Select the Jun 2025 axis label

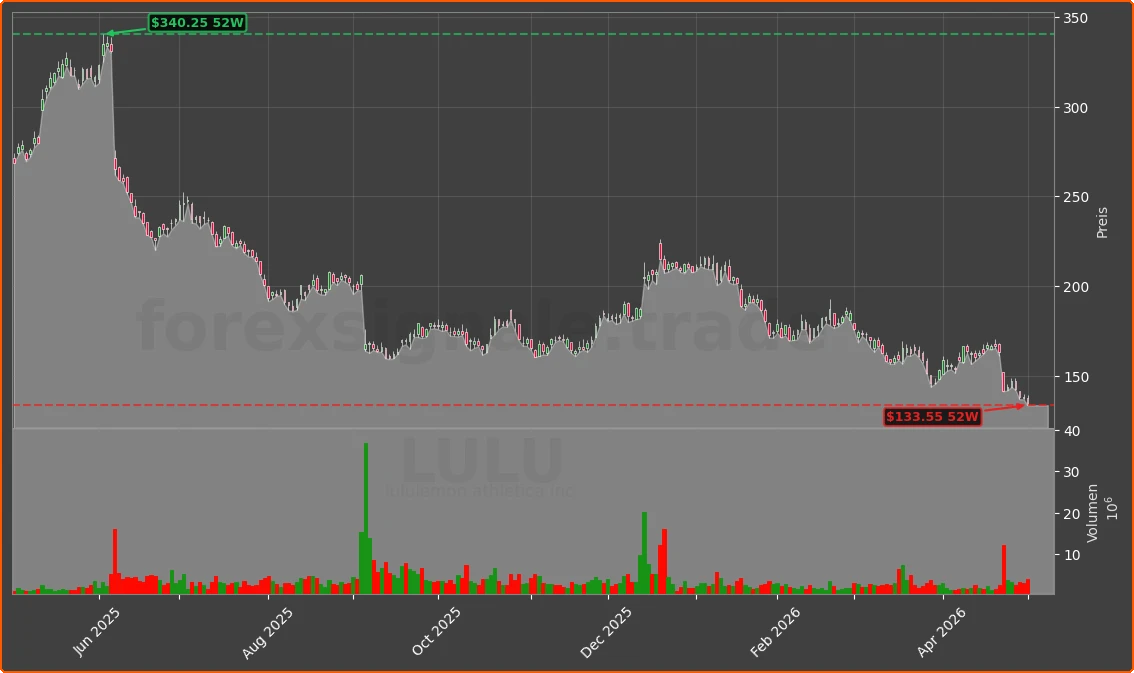point(95,632)
